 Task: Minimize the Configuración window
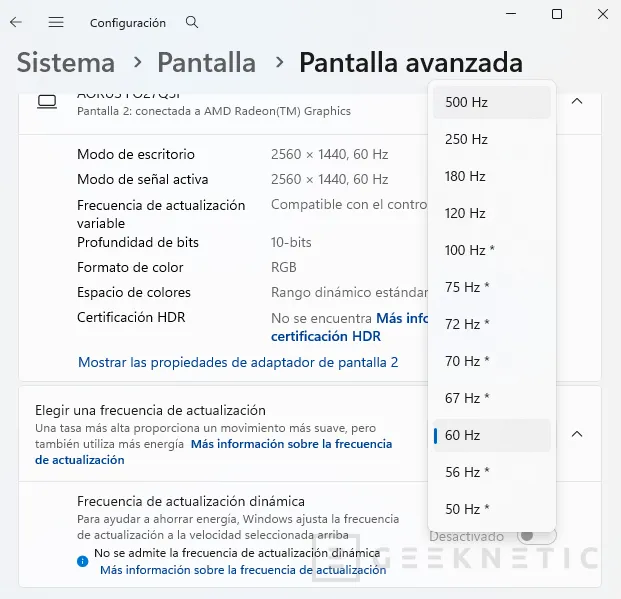point(512,14)
